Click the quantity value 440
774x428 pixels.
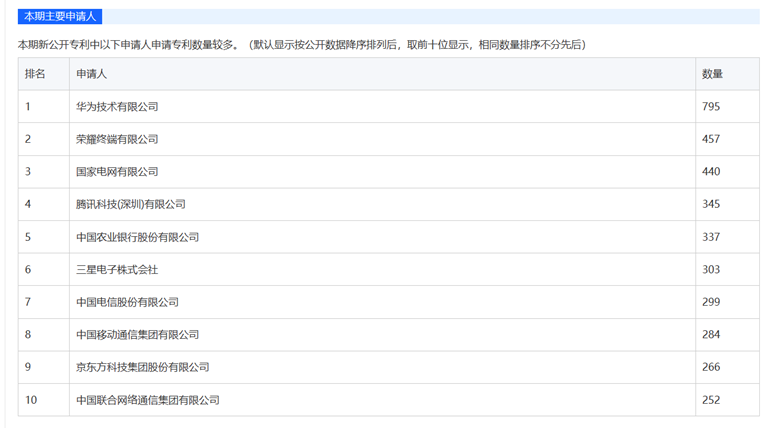tap(711, 172)
